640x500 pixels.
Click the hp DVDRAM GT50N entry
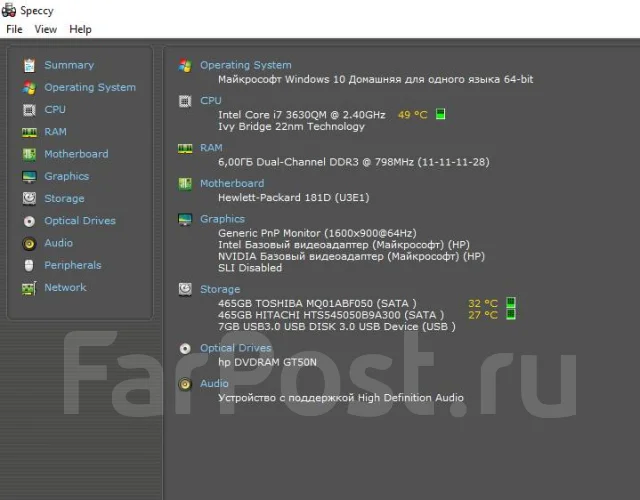tap(267, 362)
